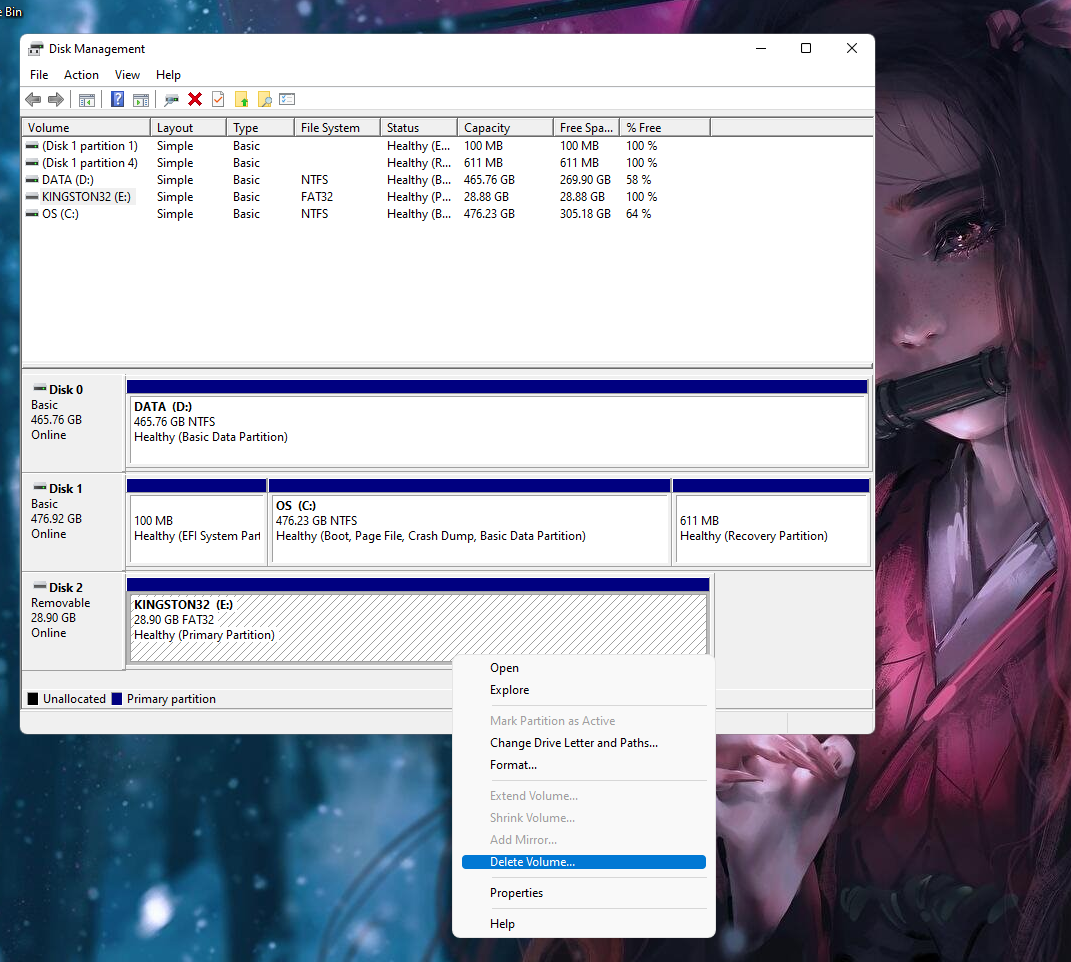Viewport: 1071px width, 962px height.
Task: Click the folder with magnifier icon
Action: click(264, 100)
